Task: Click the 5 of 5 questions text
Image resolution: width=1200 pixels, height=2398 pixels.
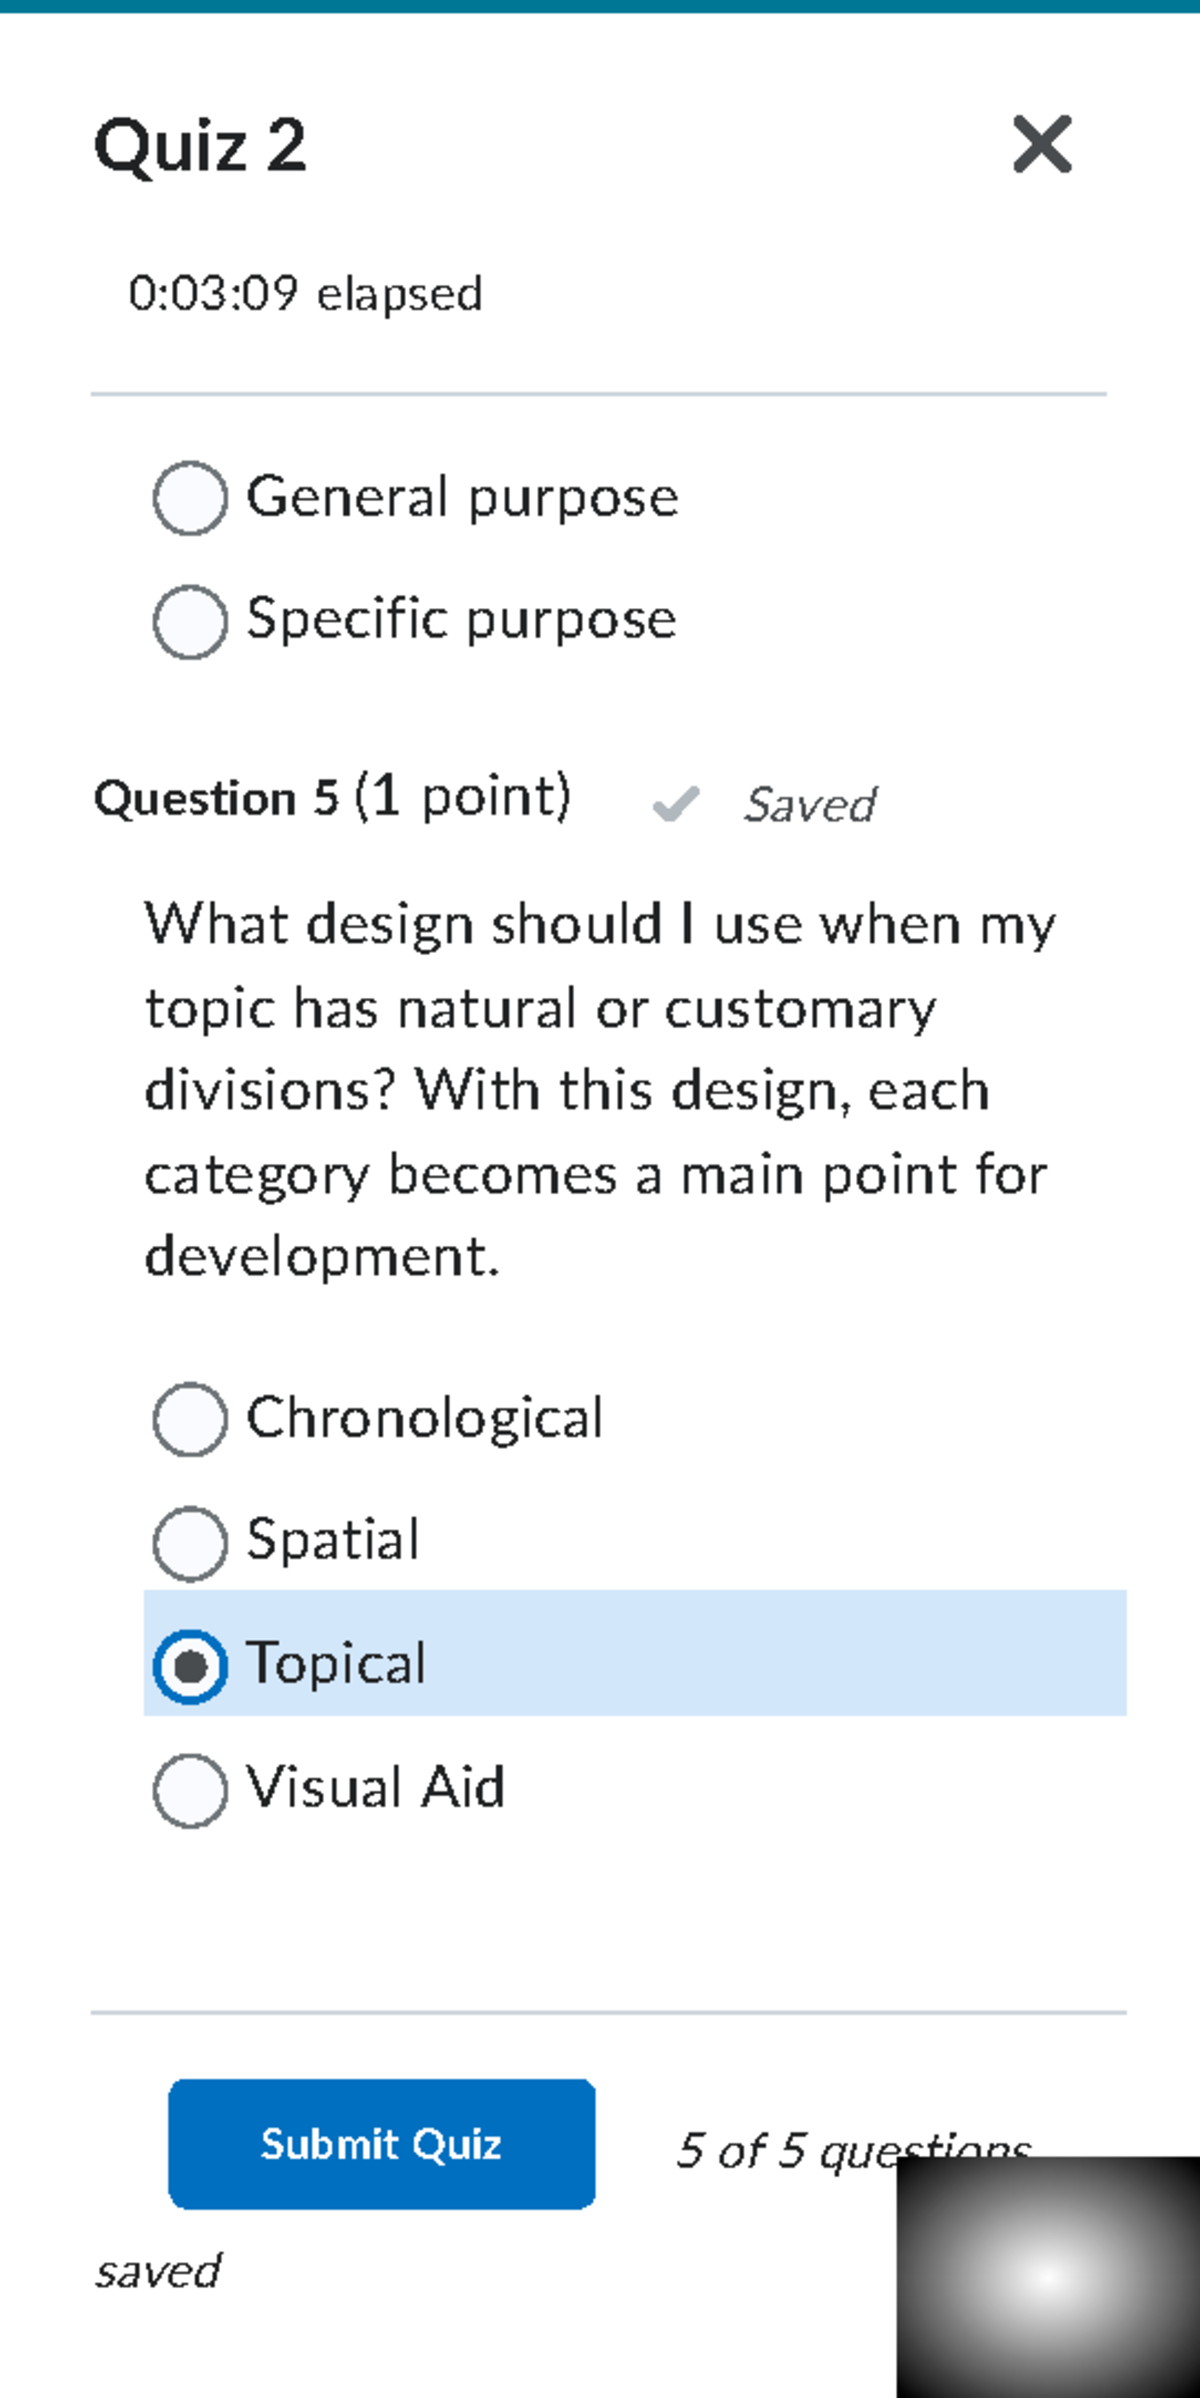Action: (x=855, y=2146)
